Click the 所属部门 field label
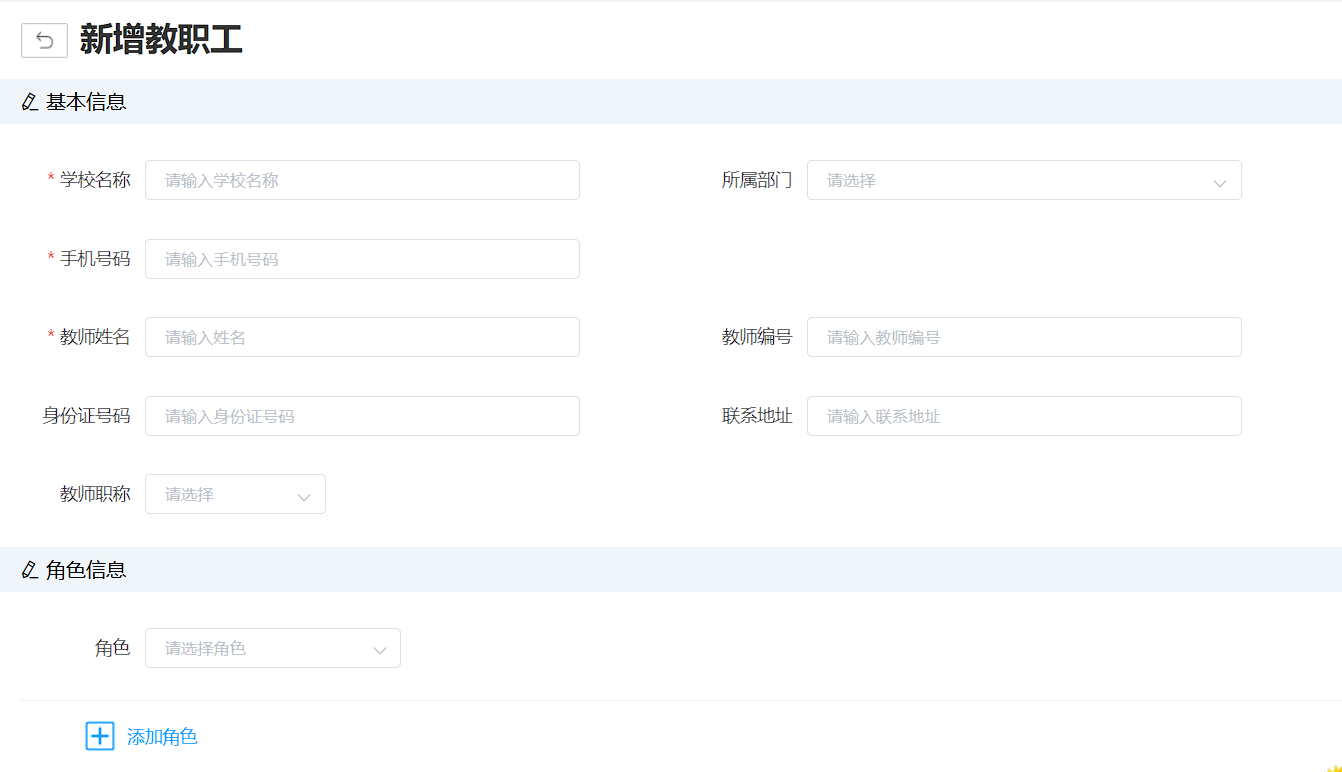The width and height of the screenshot is (1342, 772). coord(757,180)
